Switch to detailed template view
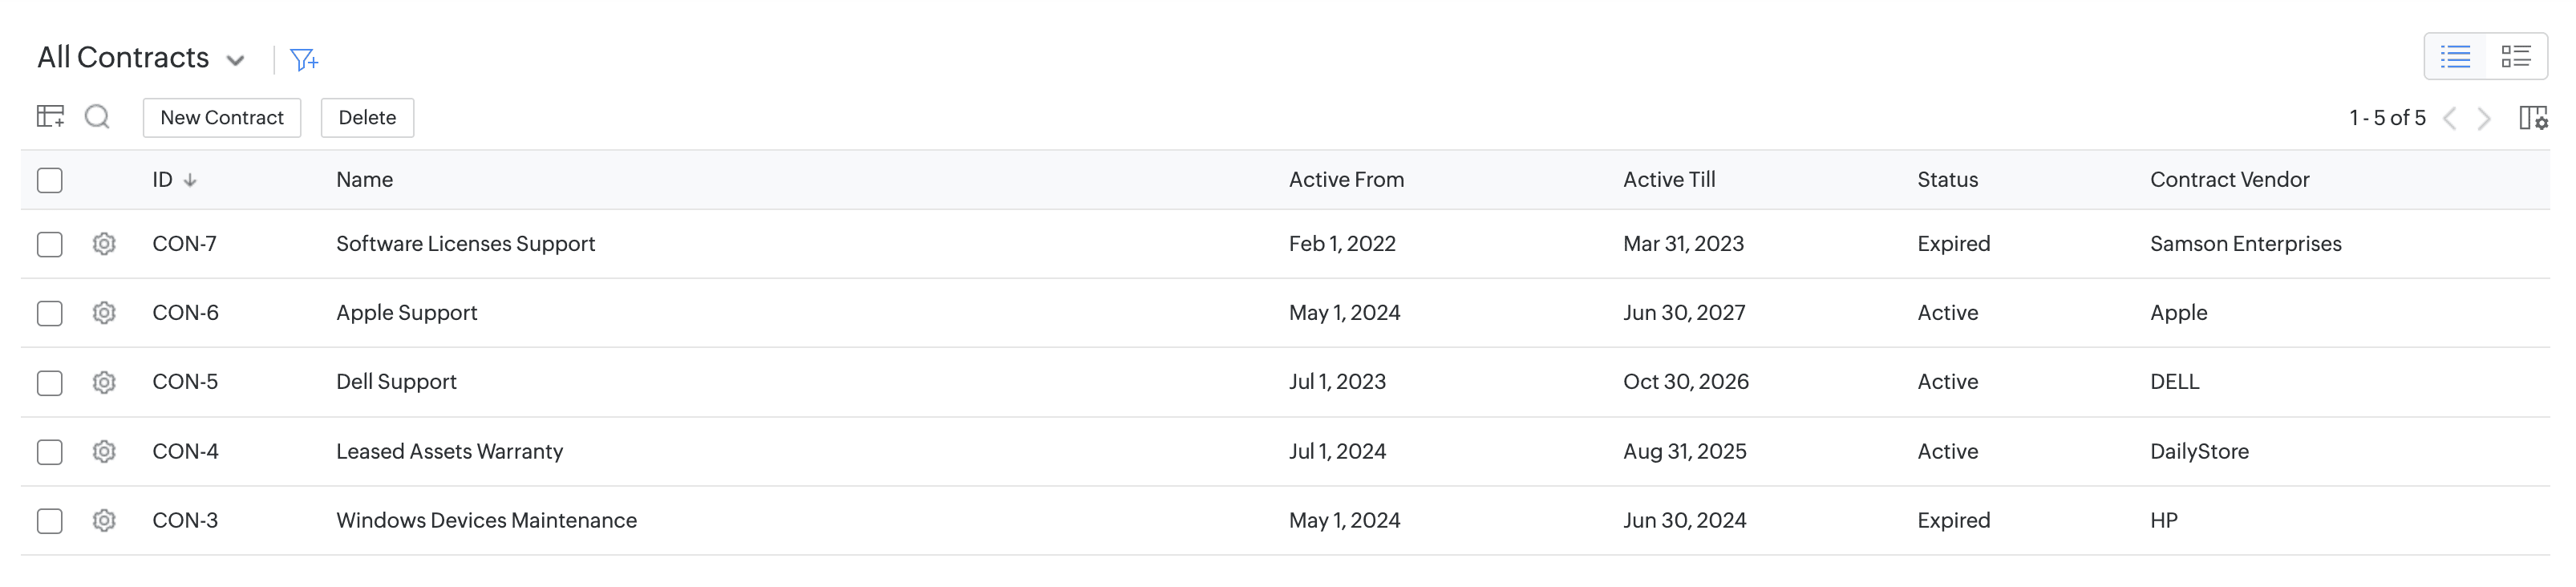The image size is (2576, 587). coord(2515,56)
